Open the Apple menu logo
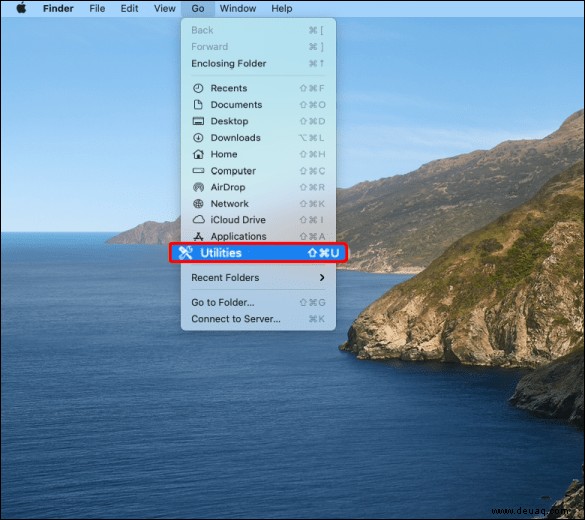The width and height of the screenshot is (585, 520). tap(21, 8)
